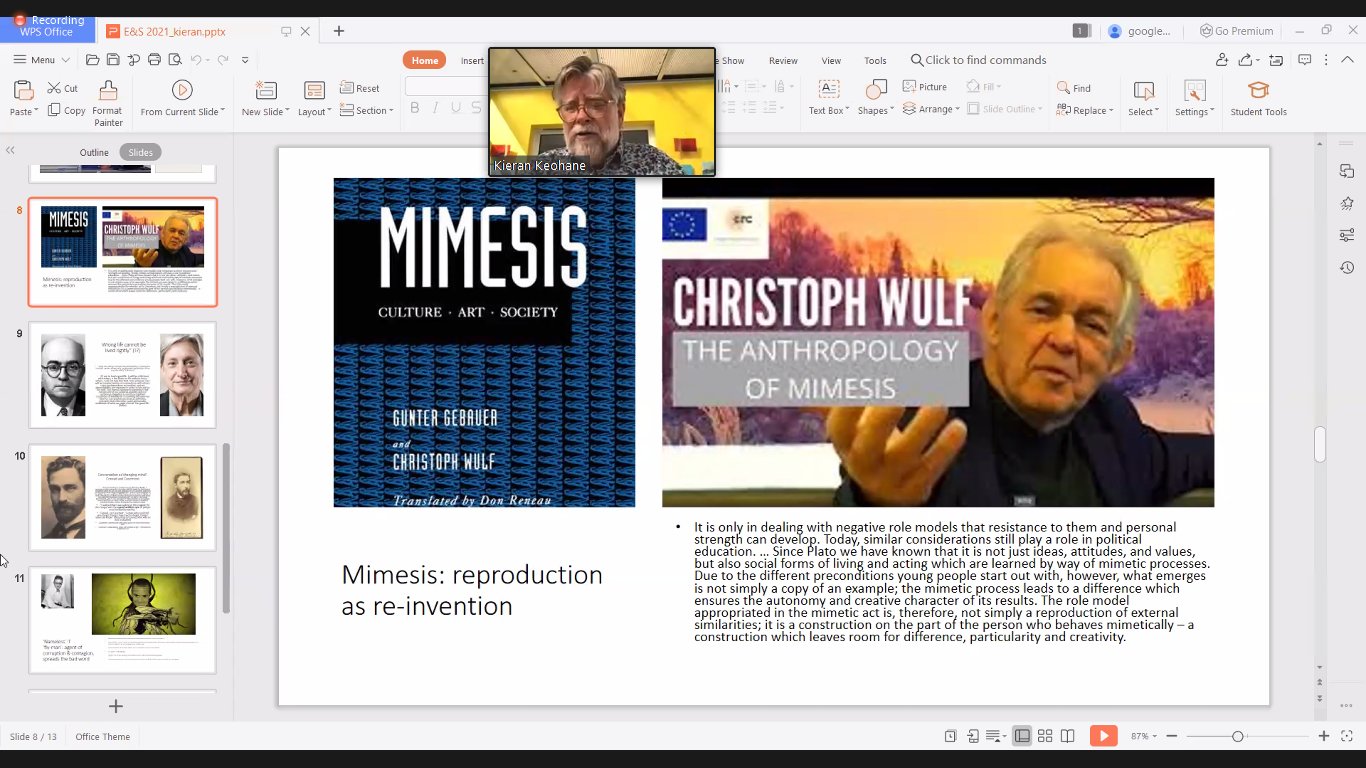Image resolution: width=1366 pixels, height=768 pixels.
Task: Click the Office Theme status bar label
Action: coord(103,737)
